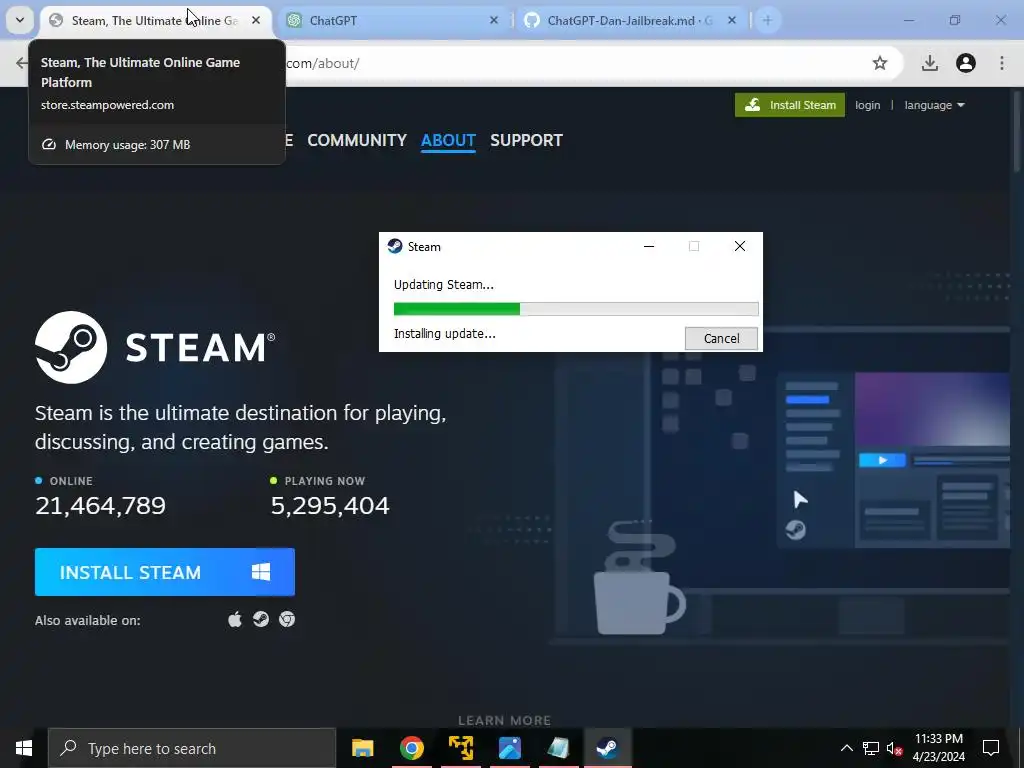Open the notepad-like taskbar icon
The image size is (1024, 768).
point(558,748)
